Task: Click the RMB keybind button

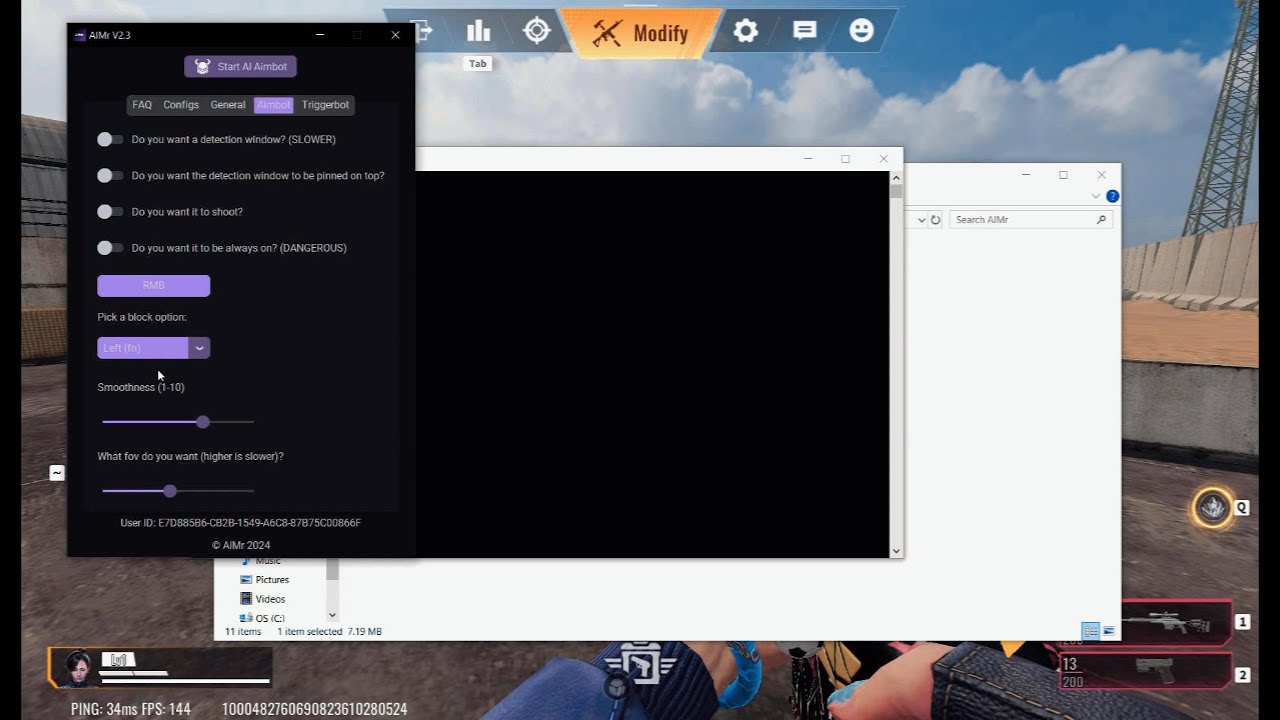Action: pos(153,285)
